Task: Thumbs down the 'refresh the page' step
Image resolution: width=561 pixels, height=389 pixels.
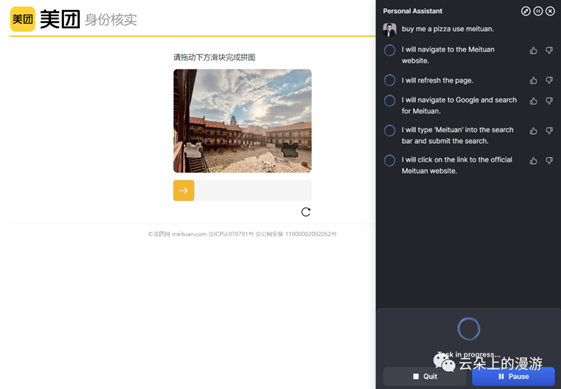Action: (x=549, y=81)
